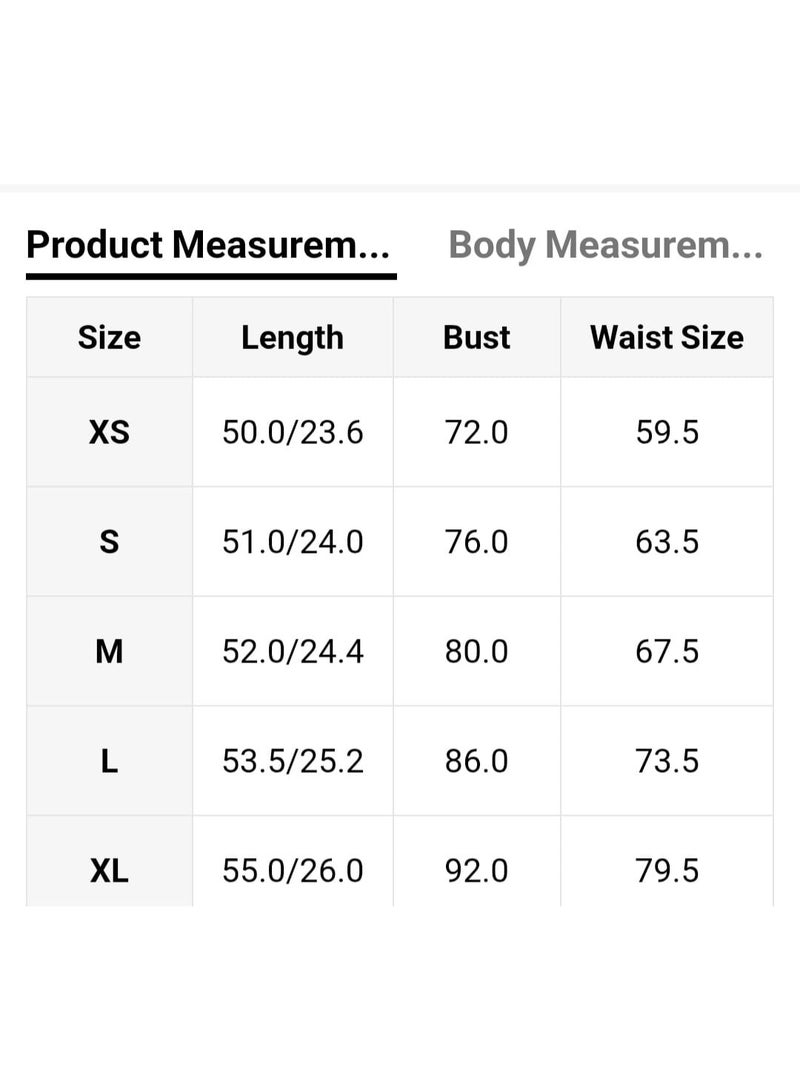Click the XS length value 50.0/23.6
The image size is (800, 1090).
tap(292, 432)
